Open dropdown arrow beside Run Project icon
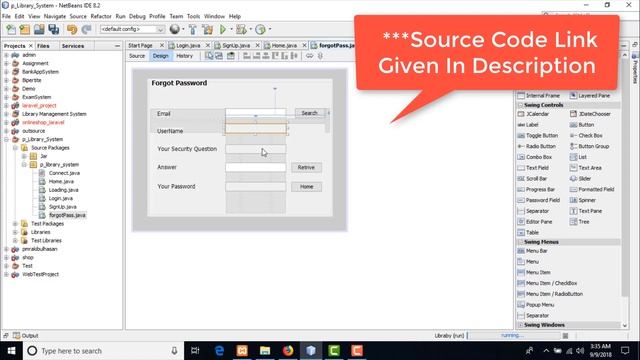The height and width of the screenshot is (360, 640). (x=231, y=29)
